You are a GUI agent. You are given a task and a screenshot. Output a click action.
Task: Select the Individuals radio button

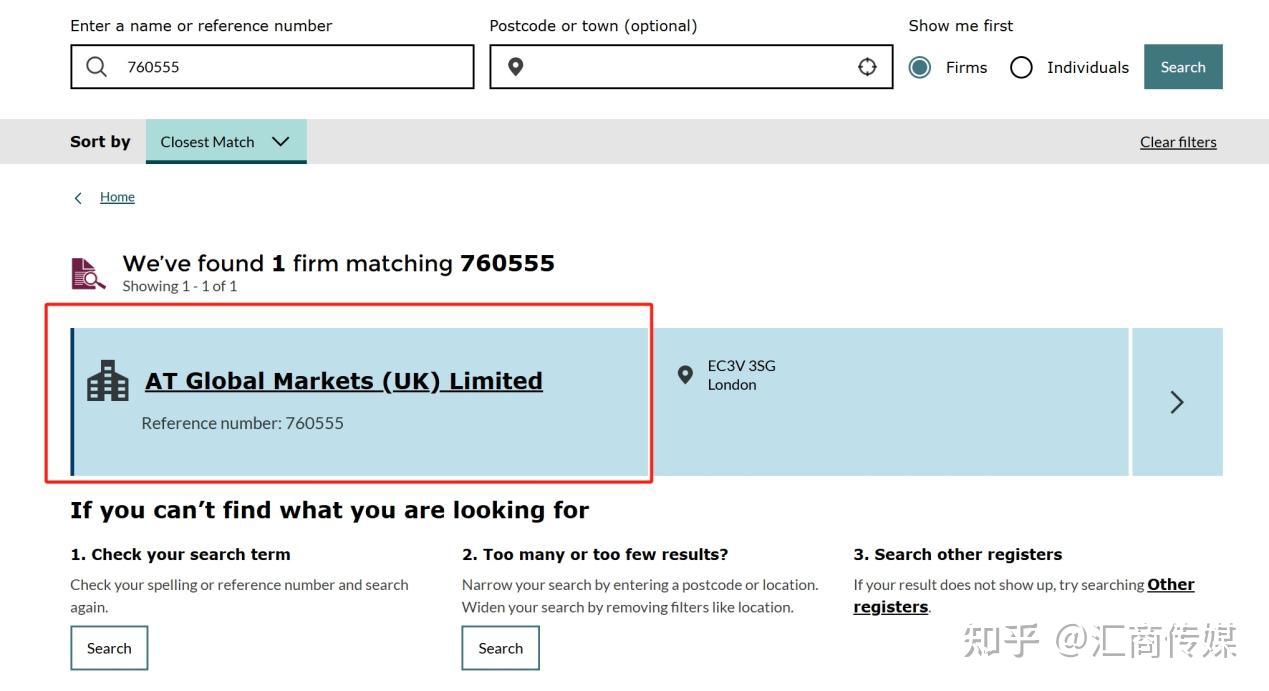[x=1021, y=67]
